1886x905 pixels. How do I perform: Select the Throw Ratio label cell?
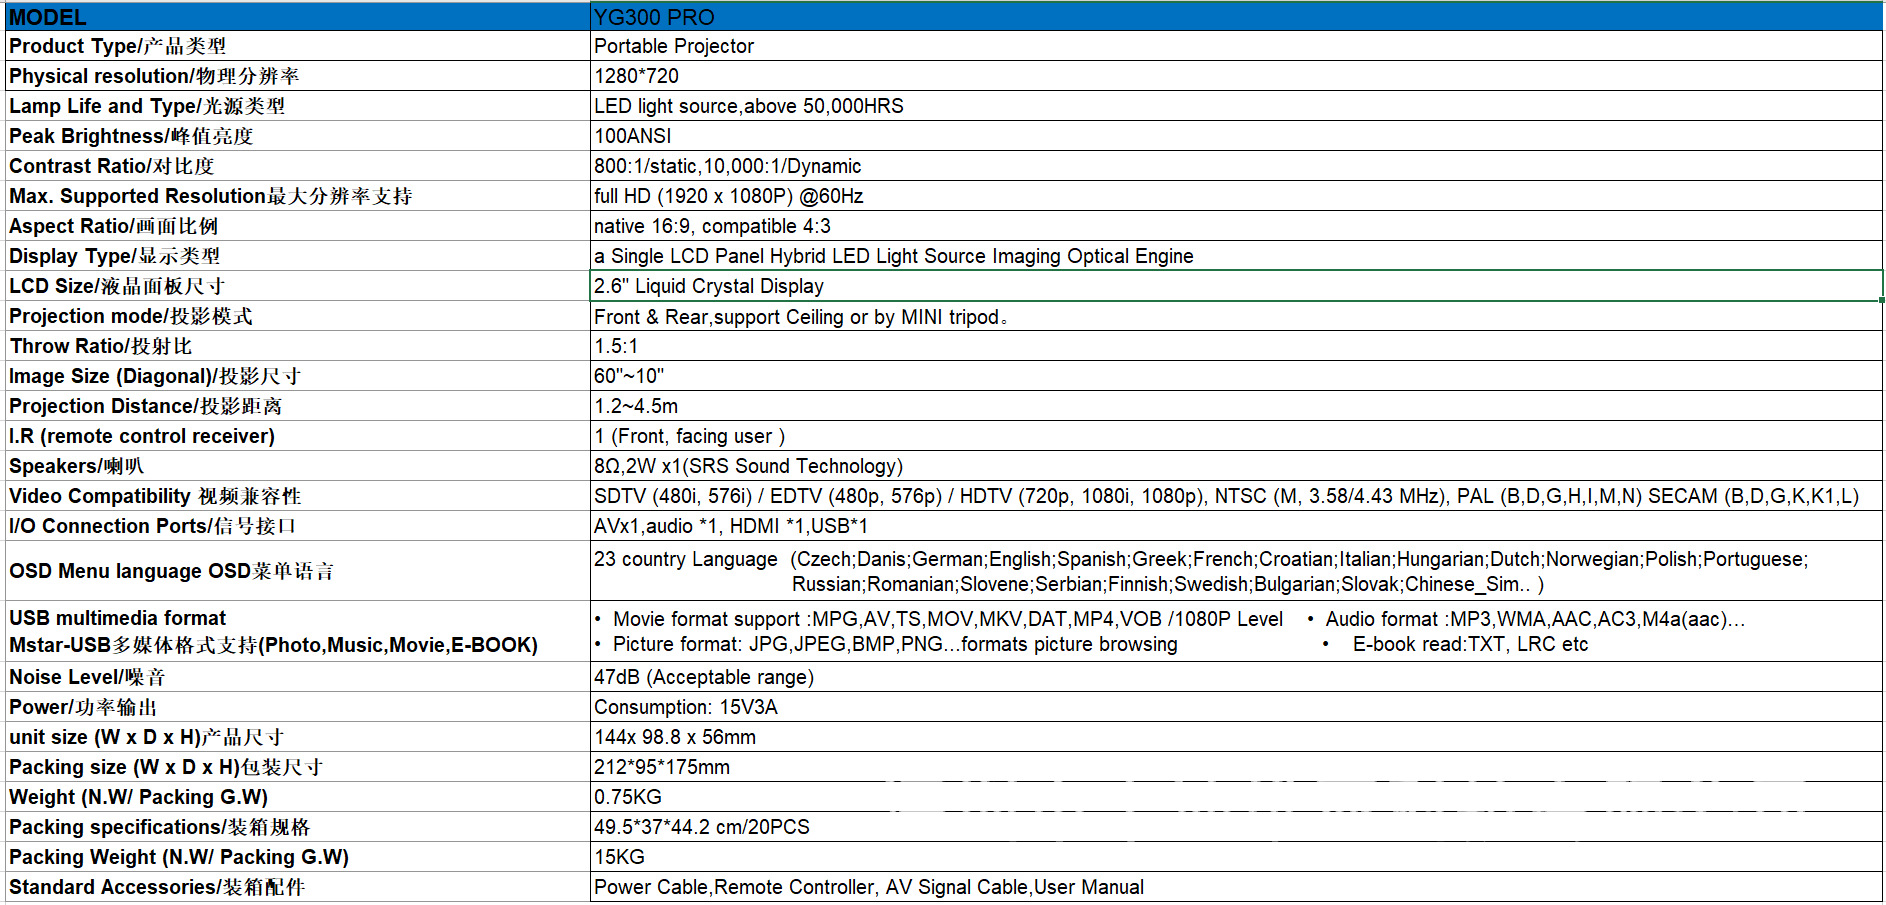(x=297, y=346)
